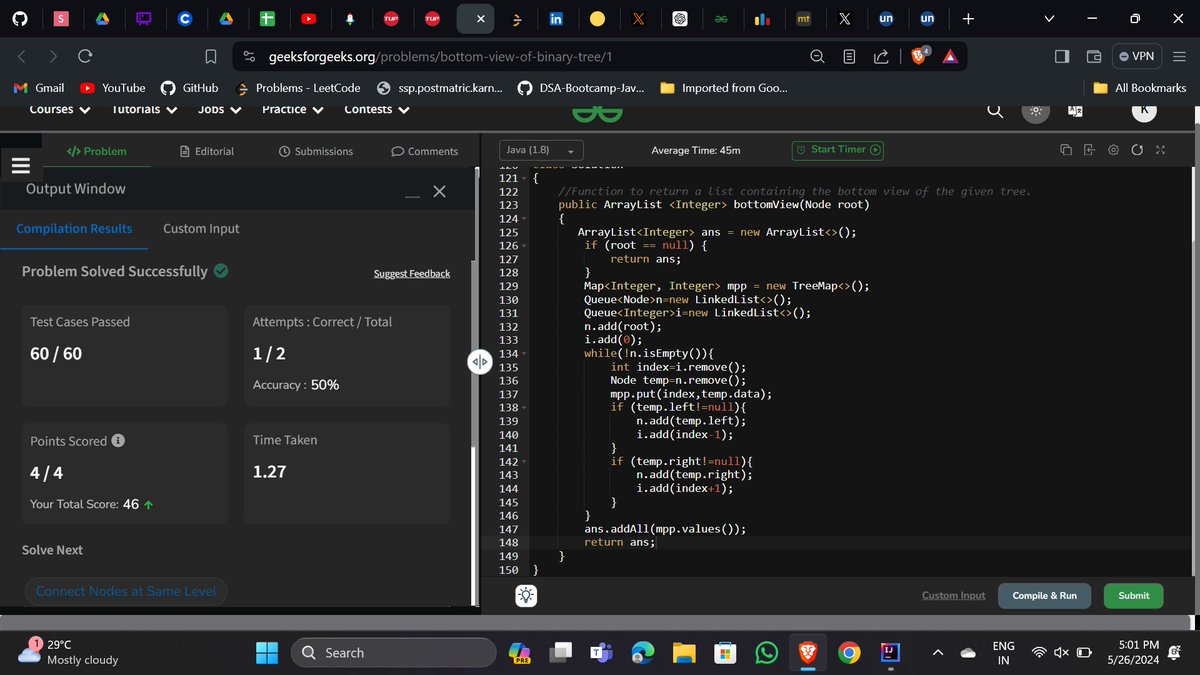Image resolution: width=1200 pixels, height=675 pixels.
Task: Expand the Contests menu
Action: click(x=377, y=109)
